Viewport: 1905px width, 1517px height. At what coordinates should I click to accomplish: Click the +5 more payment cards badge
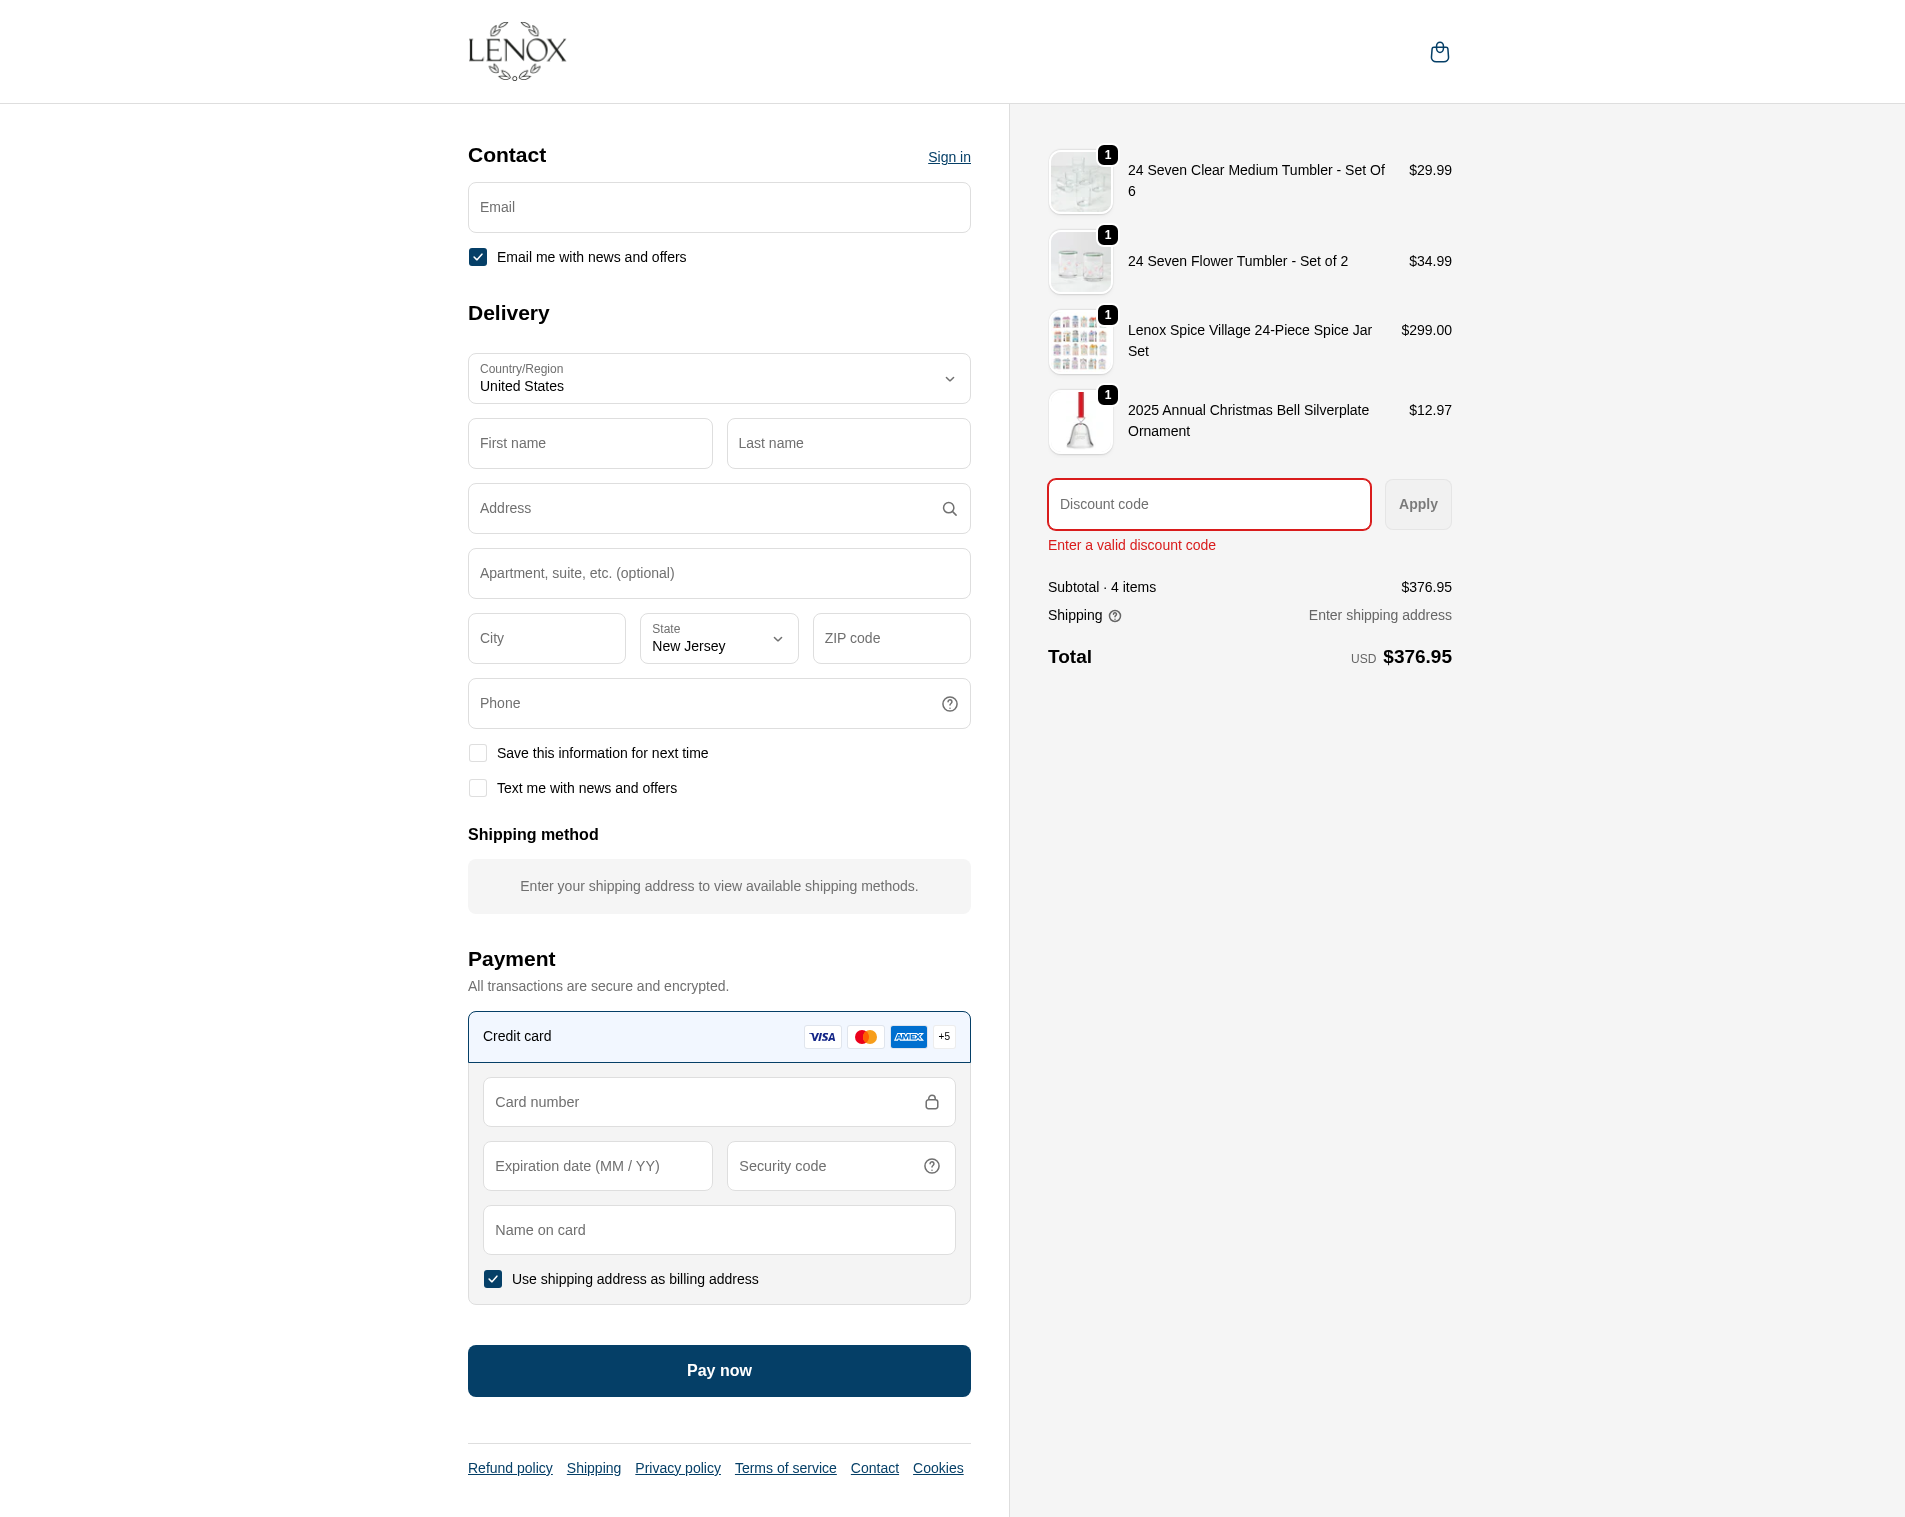click(944, 1037)
